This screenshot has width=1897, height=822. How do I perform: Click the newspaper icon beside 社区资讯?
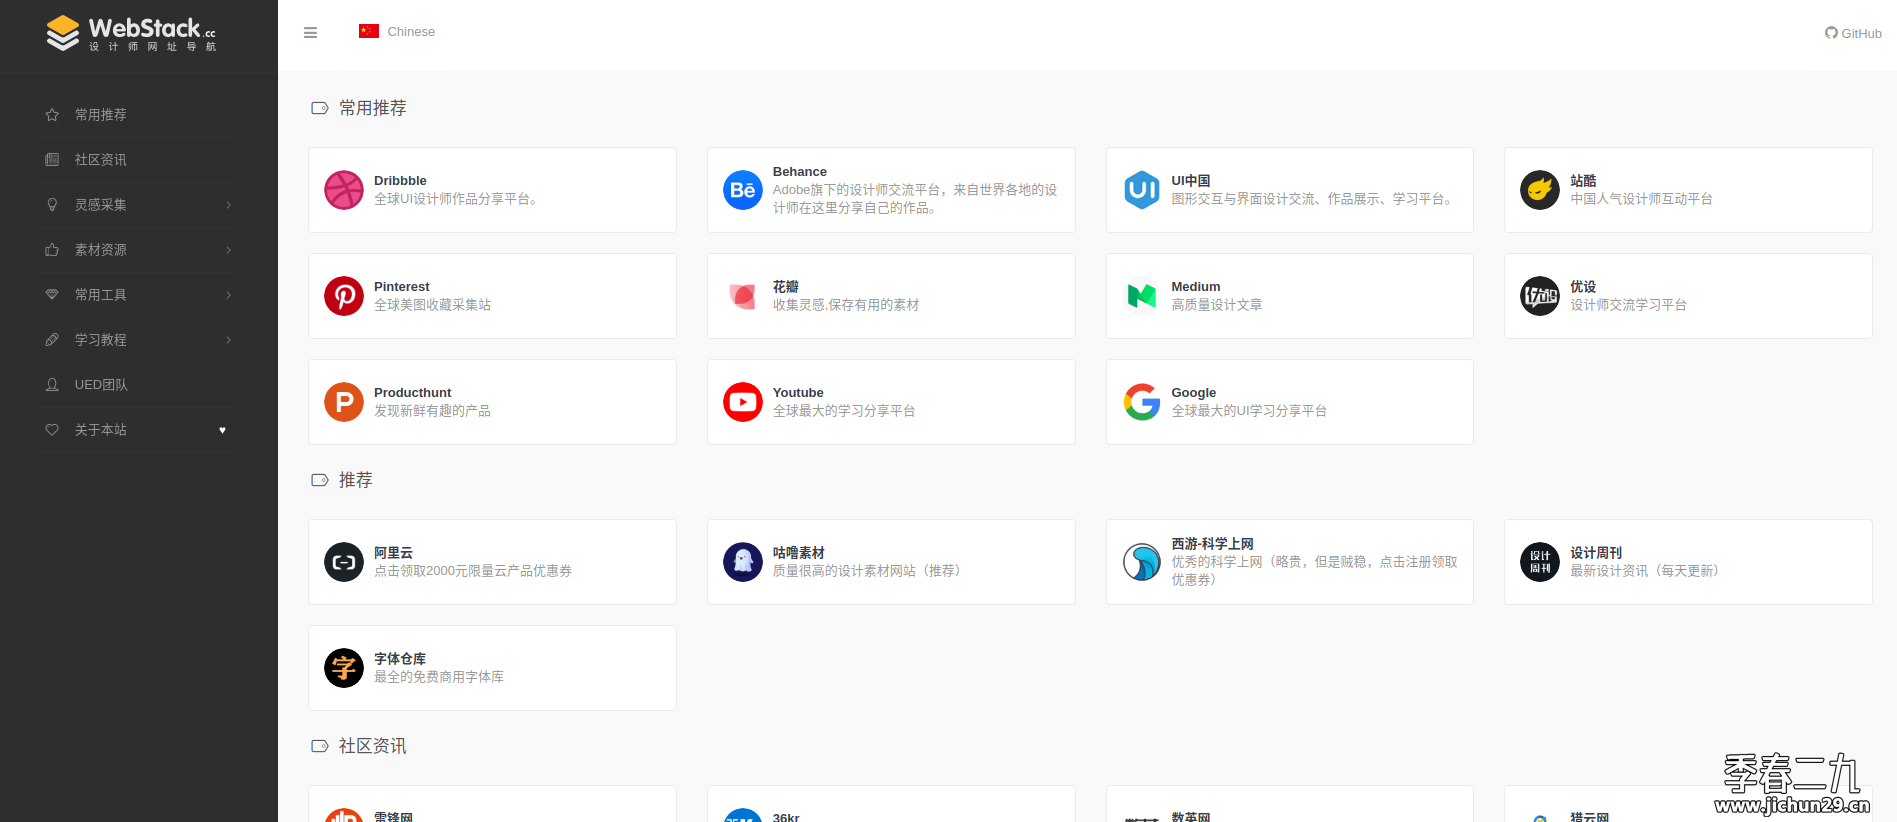click(52, 160)
